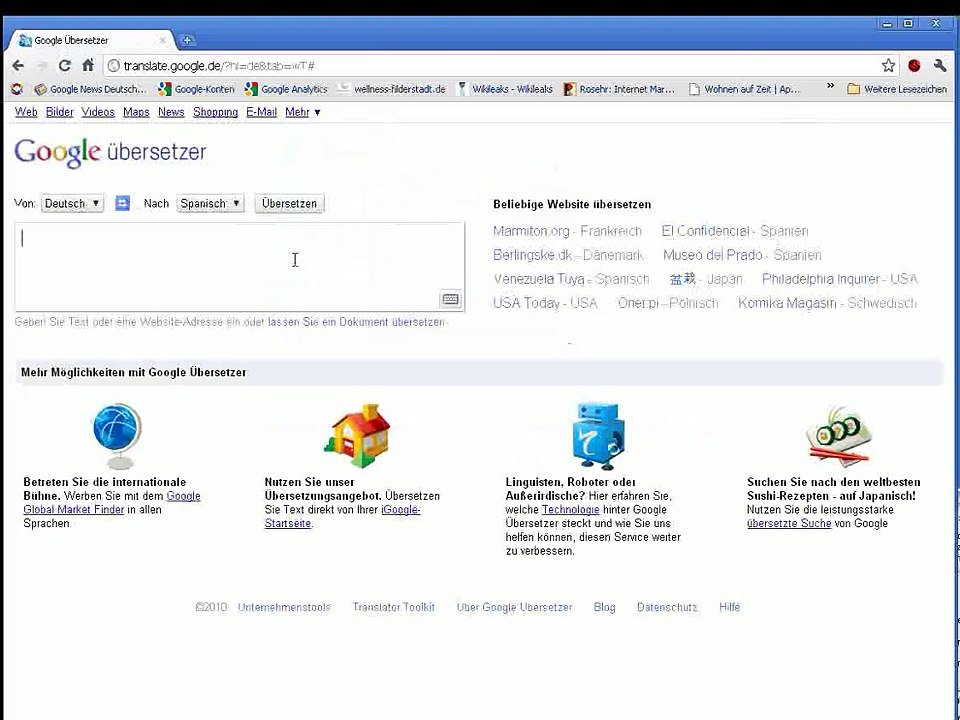Open Onet.pl - Polnisch link

pos(668,303)
